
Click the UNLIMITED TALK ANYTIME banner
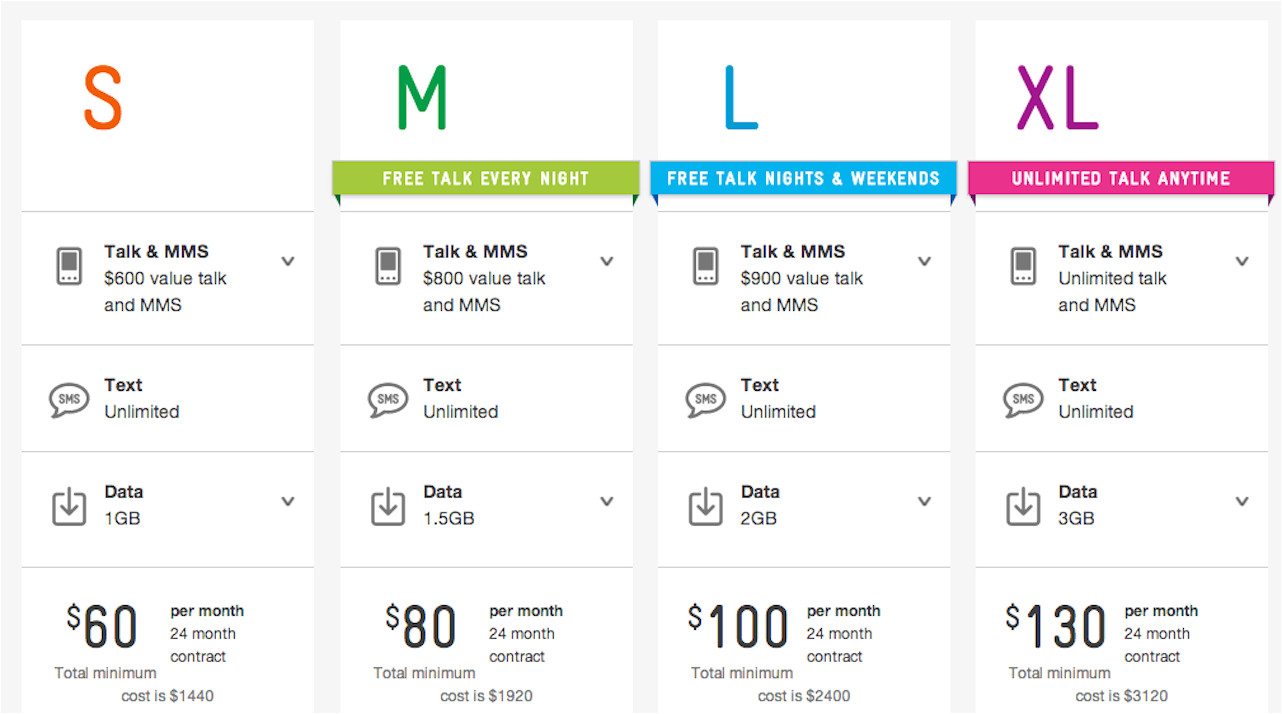1121,177
